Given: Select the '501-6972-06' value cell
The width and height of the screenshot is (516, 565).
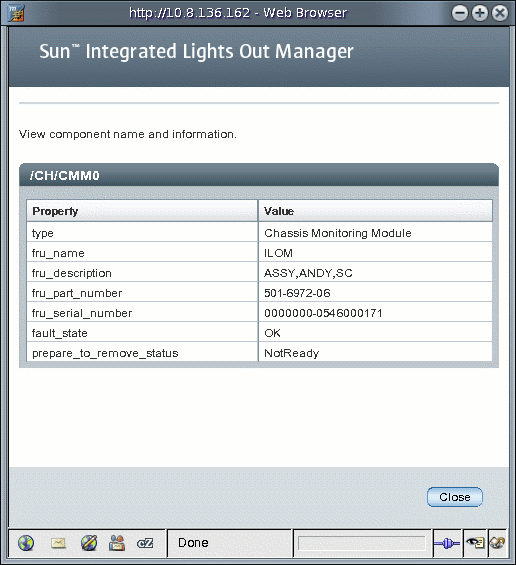Looking at the screenshot, I should (x=375, y=293).
